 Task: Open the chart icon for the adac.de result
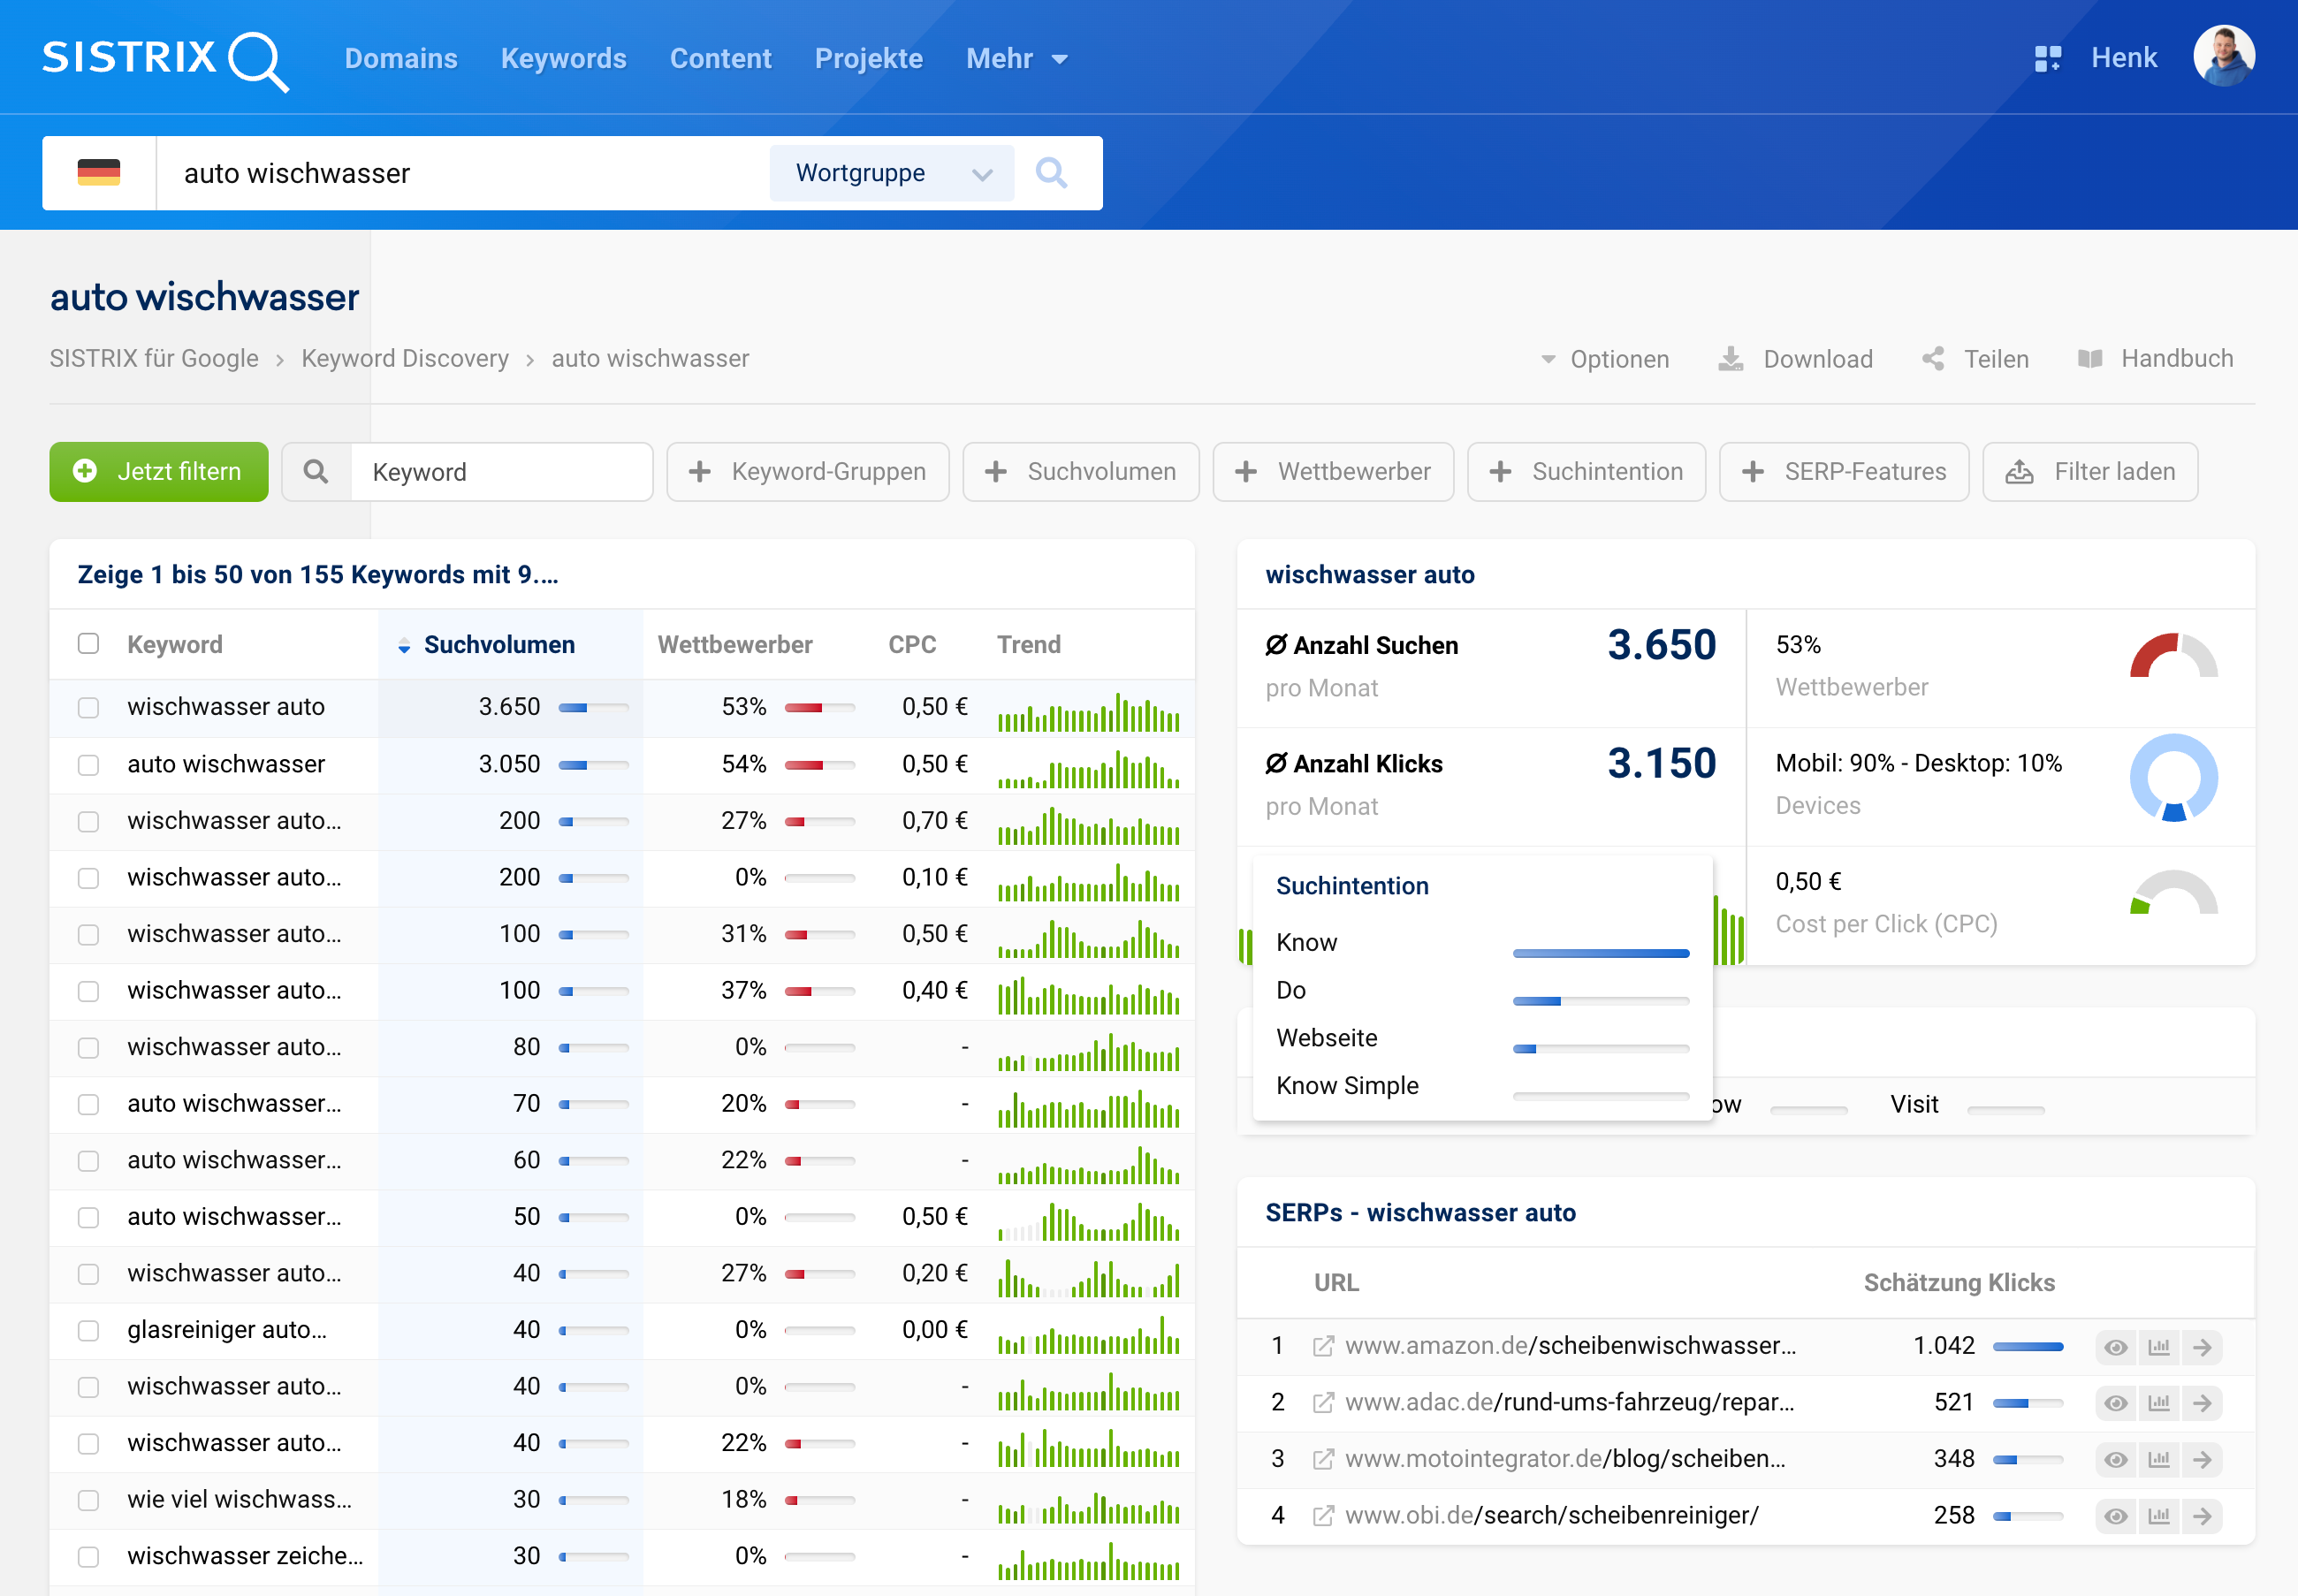(x=2160, y=1402)
